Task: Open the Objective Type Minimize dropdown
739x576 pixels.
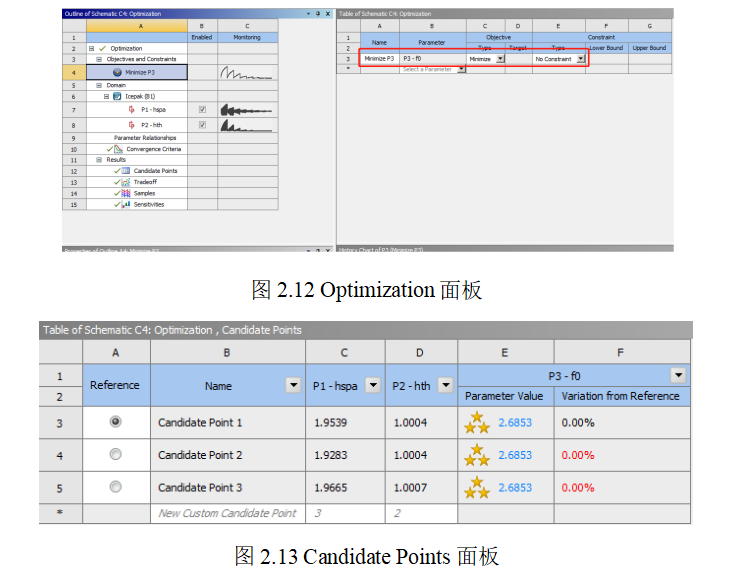Action: [500, 59]
